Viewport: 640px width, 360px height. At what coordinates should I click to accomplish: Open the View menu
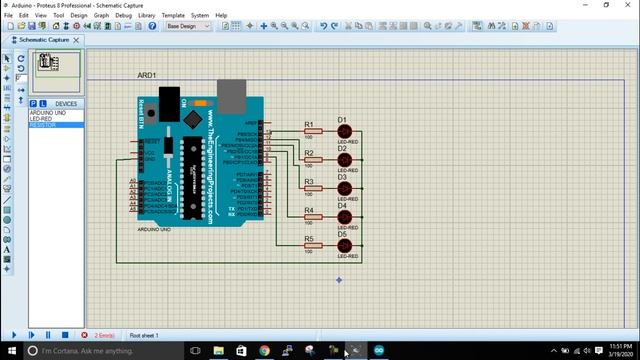pyautogui.click(x=40, y=15)
